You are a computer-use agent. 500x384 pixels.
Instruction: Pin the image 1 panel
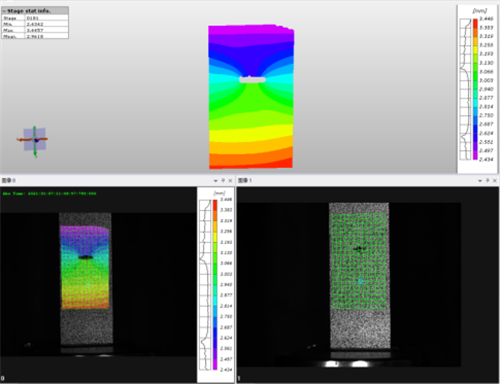click(x=488, y=180)
